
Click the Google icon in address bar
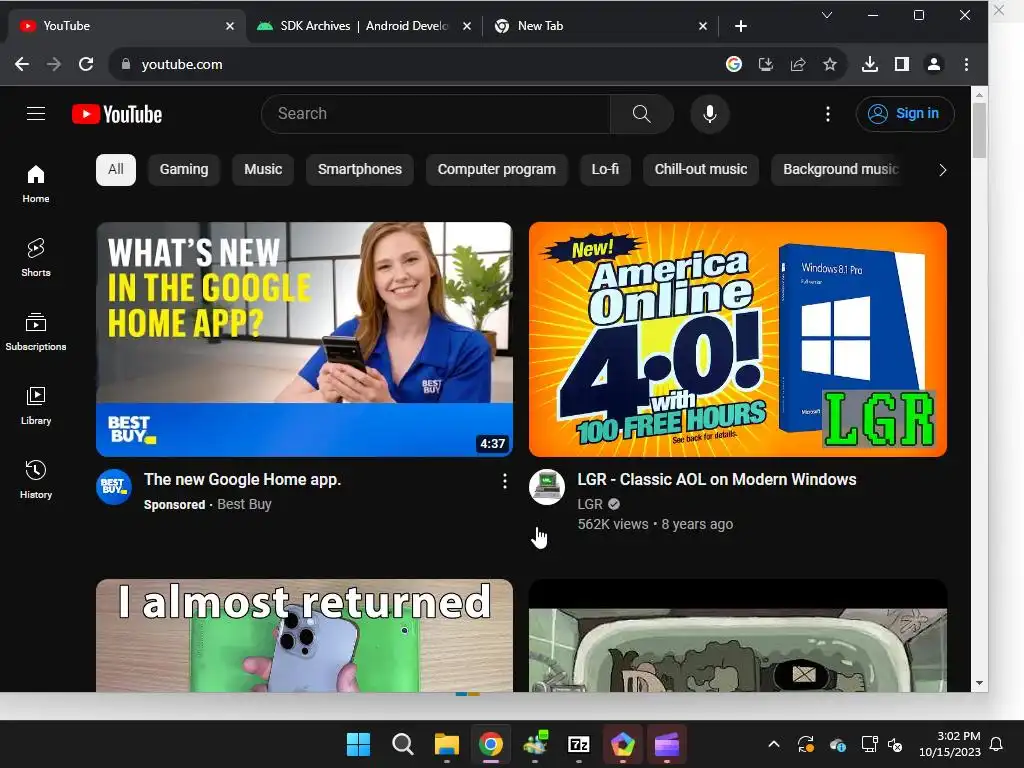(733, 64)
